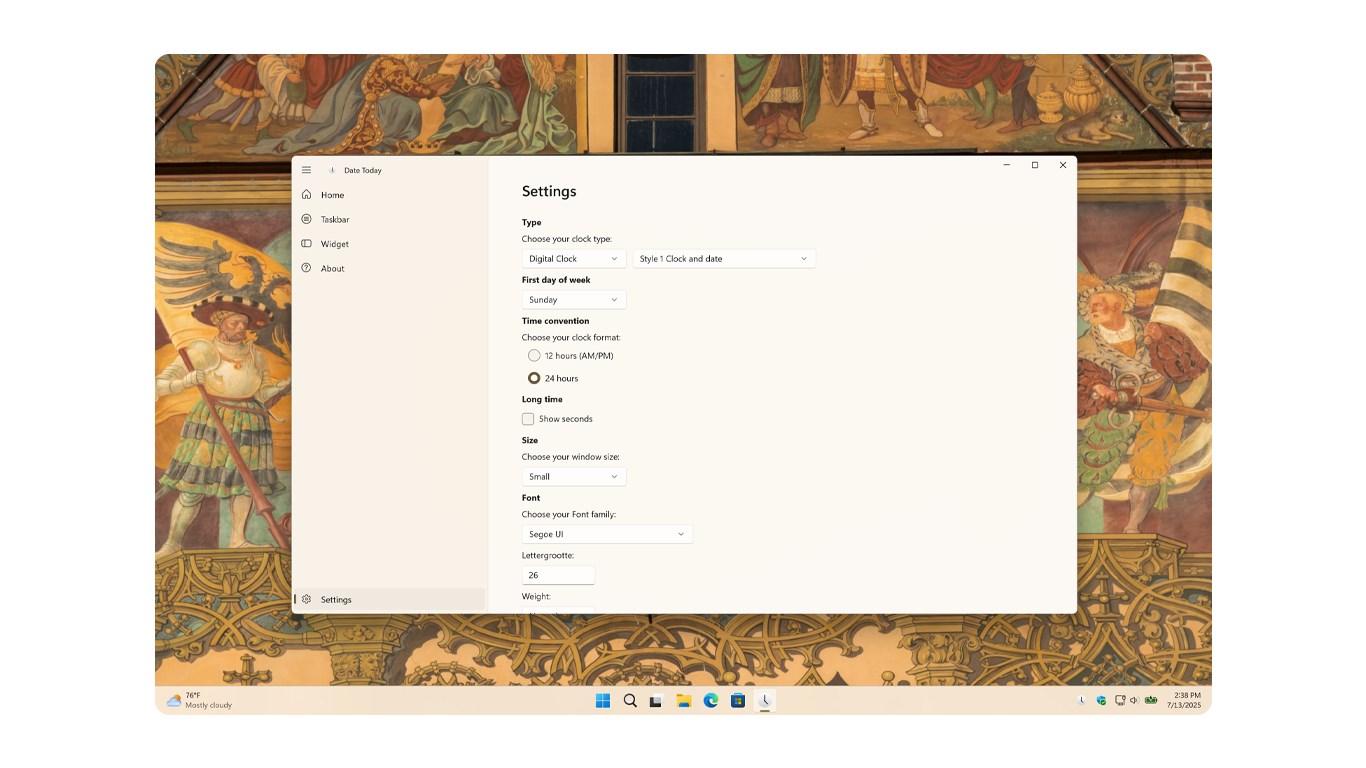Open network status tray icon
Viewport: 1366px width, 768px height.
point(1120,700)
